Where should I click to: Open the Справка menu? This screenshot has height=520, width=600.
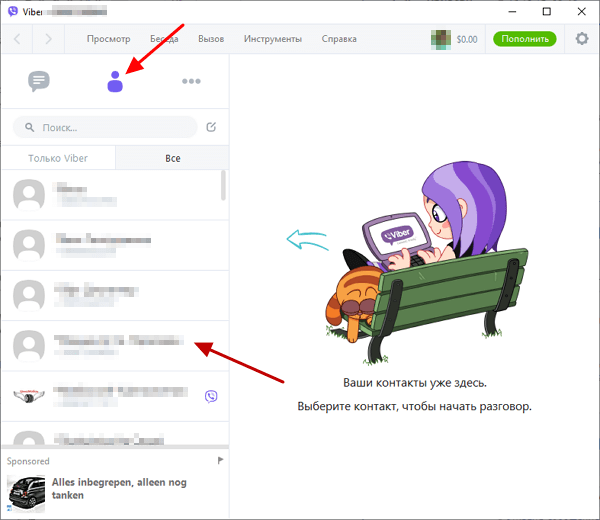point(339,39)
